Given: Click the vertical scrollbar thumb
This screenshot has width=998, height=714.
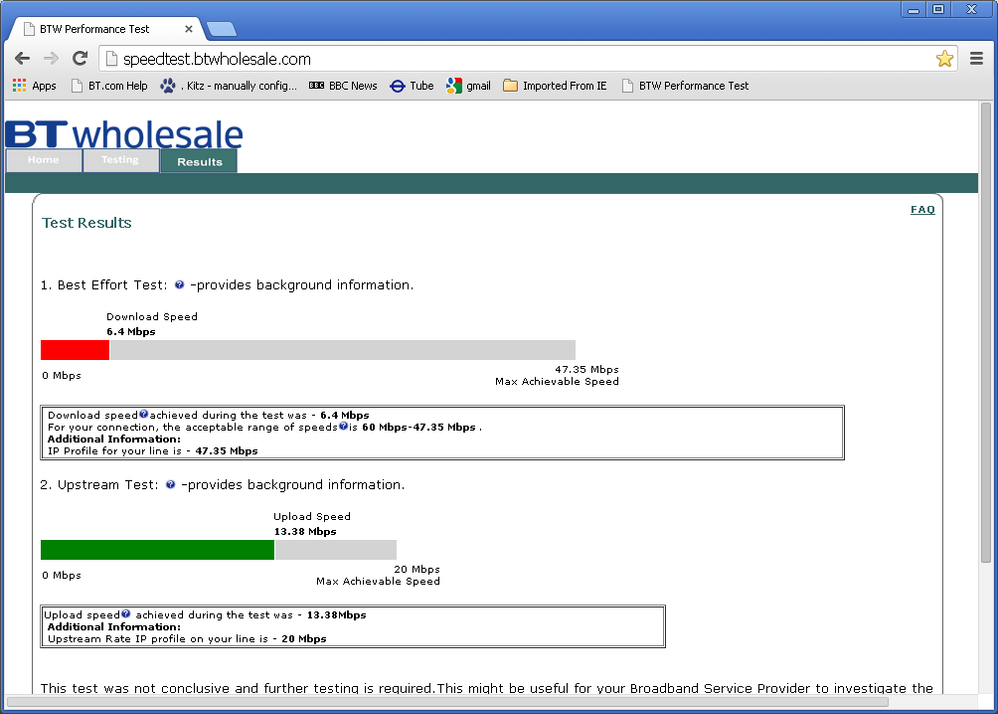Looking at the screenshot, I should [x=986, y=331].
